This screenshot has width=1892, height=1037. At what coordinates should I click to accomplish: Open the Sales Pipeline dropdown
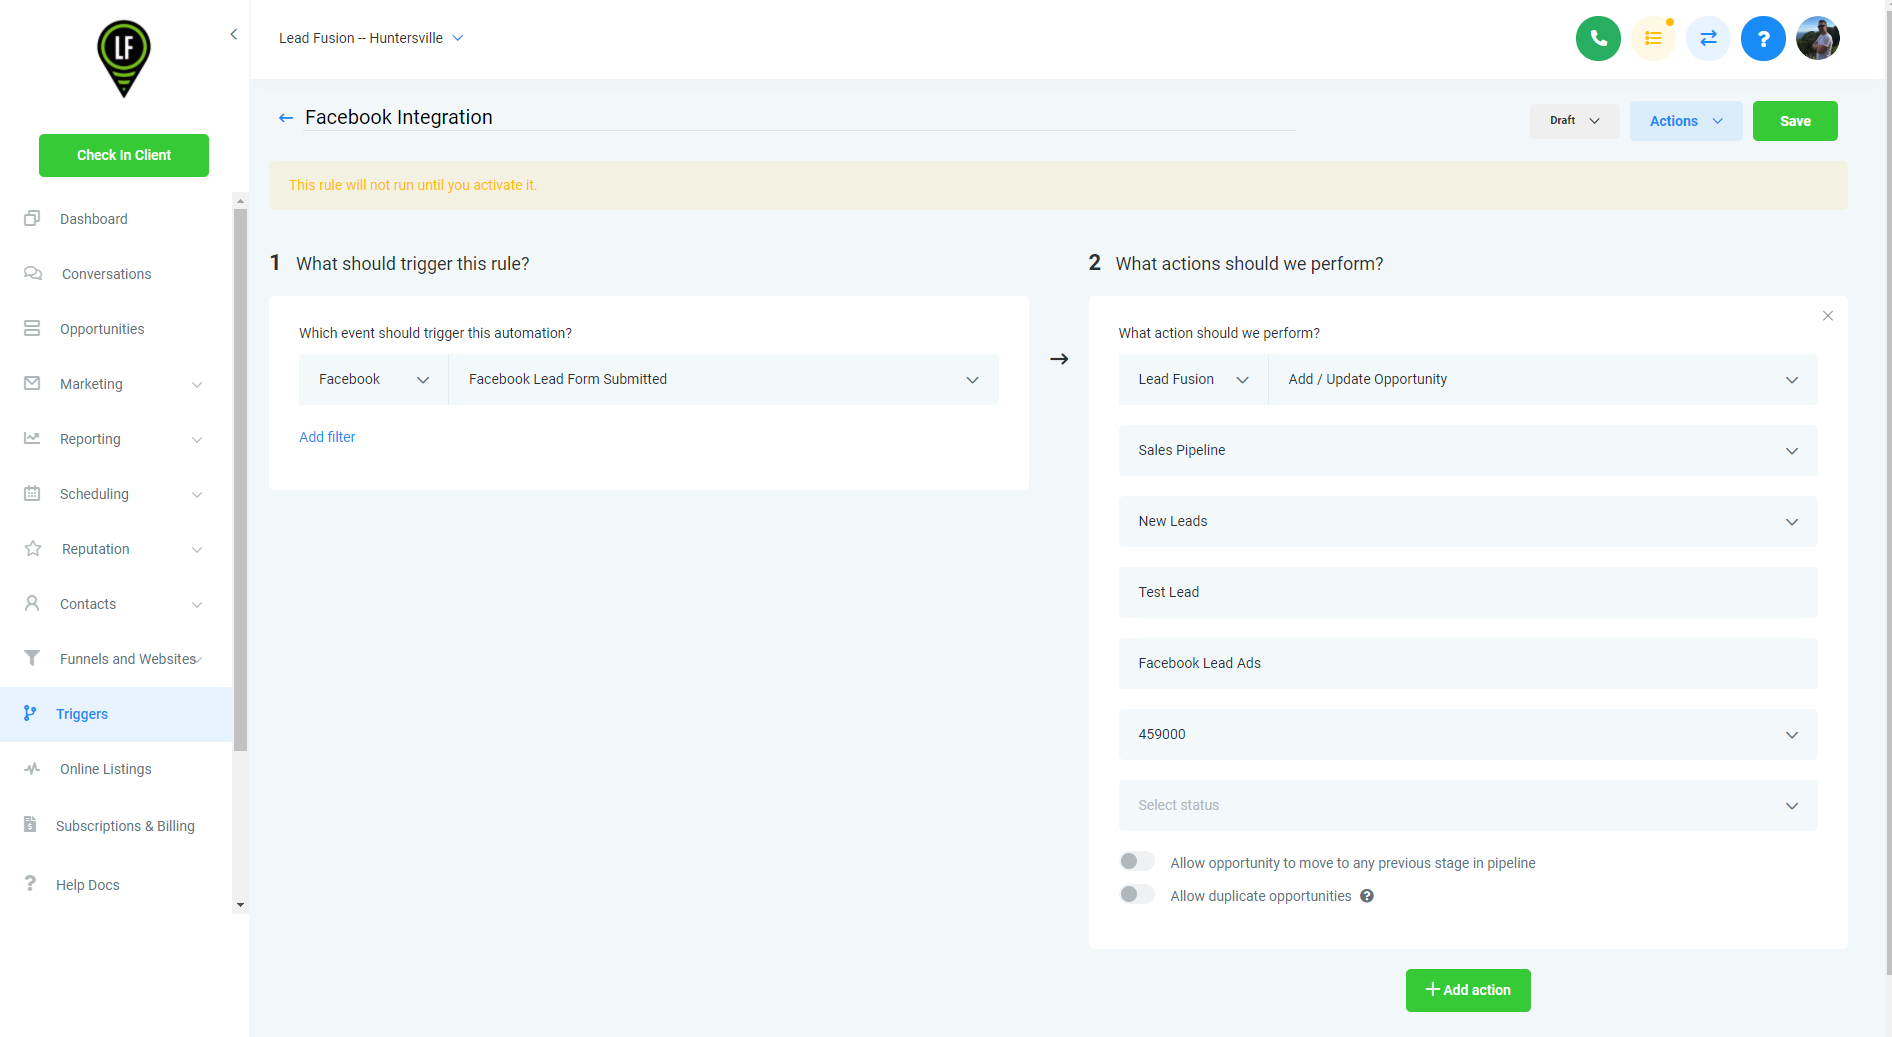1468,450
